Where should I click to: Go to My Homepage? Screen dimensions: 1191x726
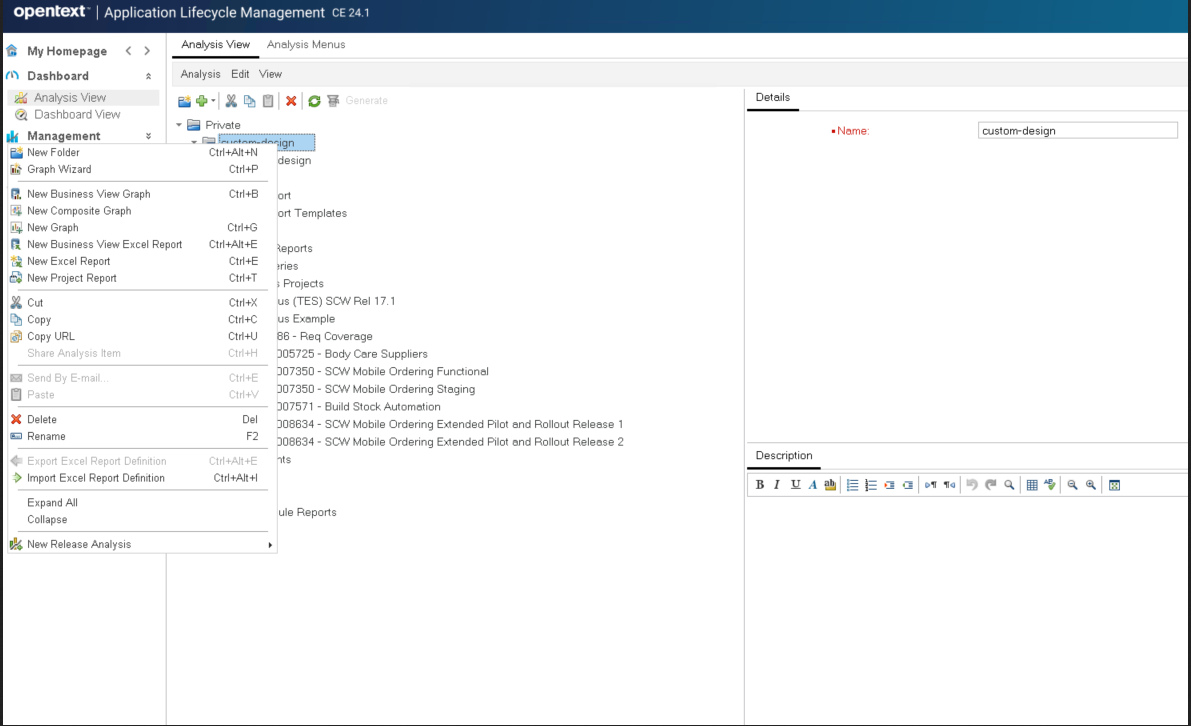(x=67, y=51)
